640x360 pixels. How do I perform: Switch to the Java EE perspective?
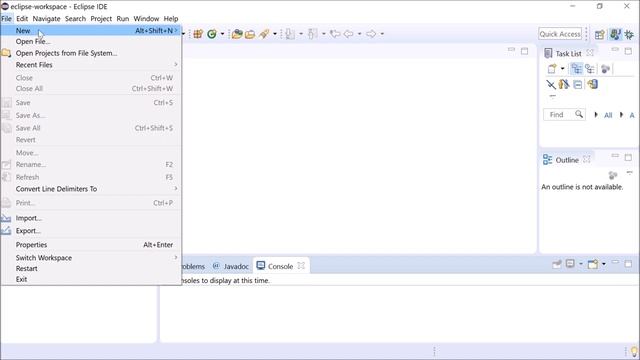[x=615, y=34]
